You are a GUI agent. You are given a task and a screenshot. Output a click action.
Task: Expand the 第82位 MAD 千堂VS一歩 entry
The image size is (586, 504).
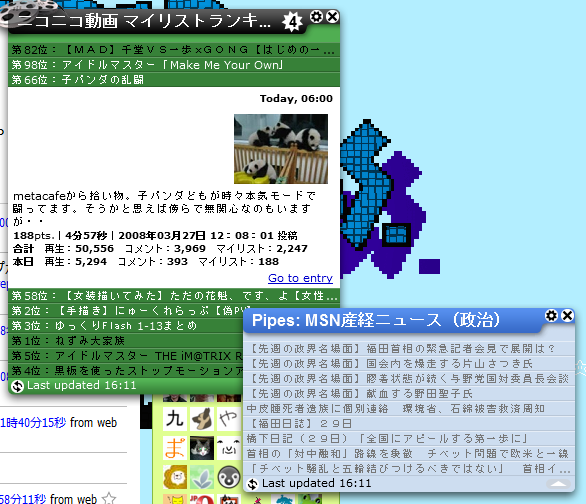point(174,50)
